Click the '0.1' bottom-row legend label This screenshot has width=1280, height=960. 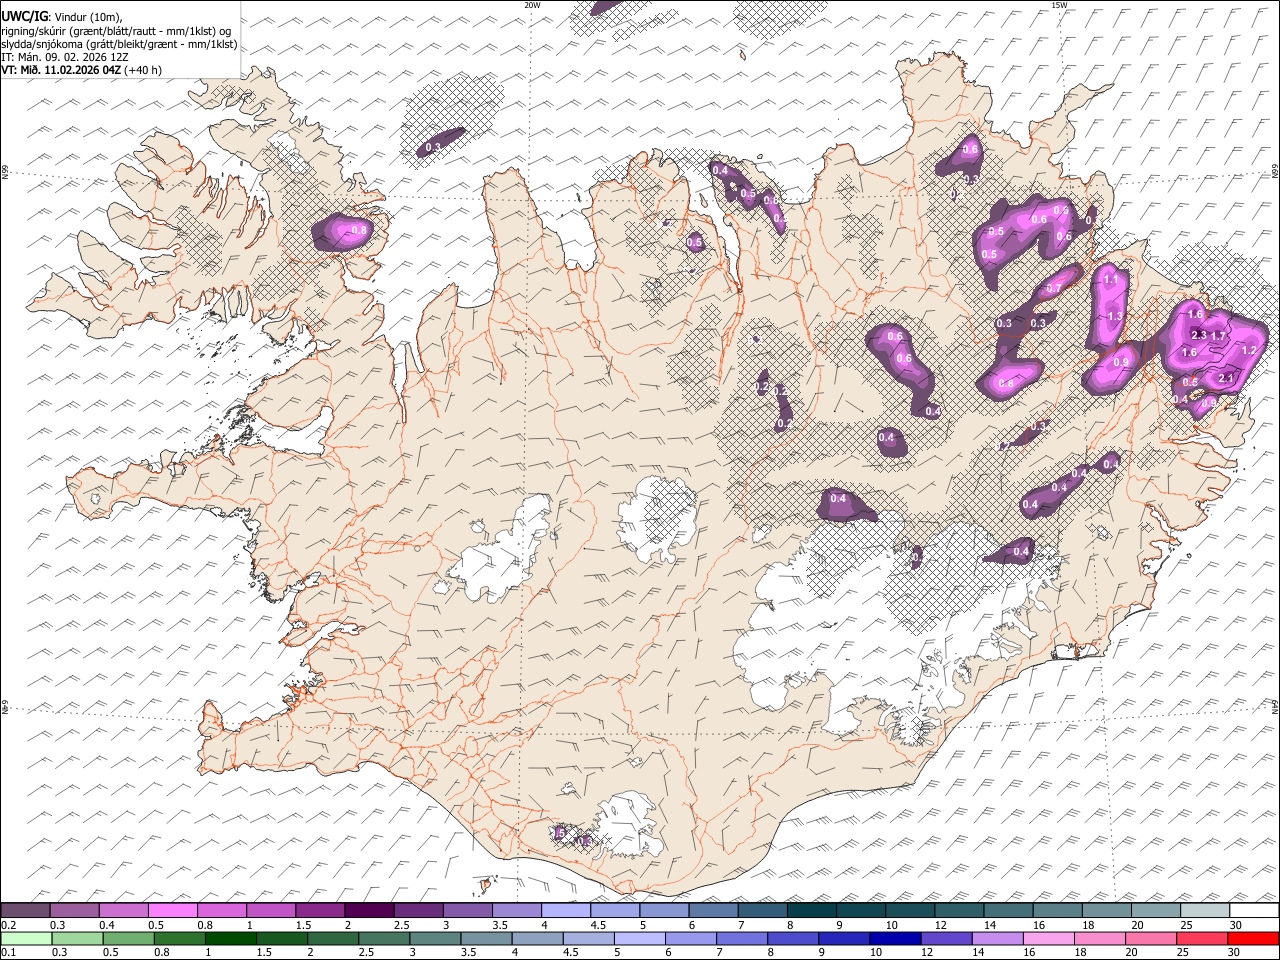(7, 953)
